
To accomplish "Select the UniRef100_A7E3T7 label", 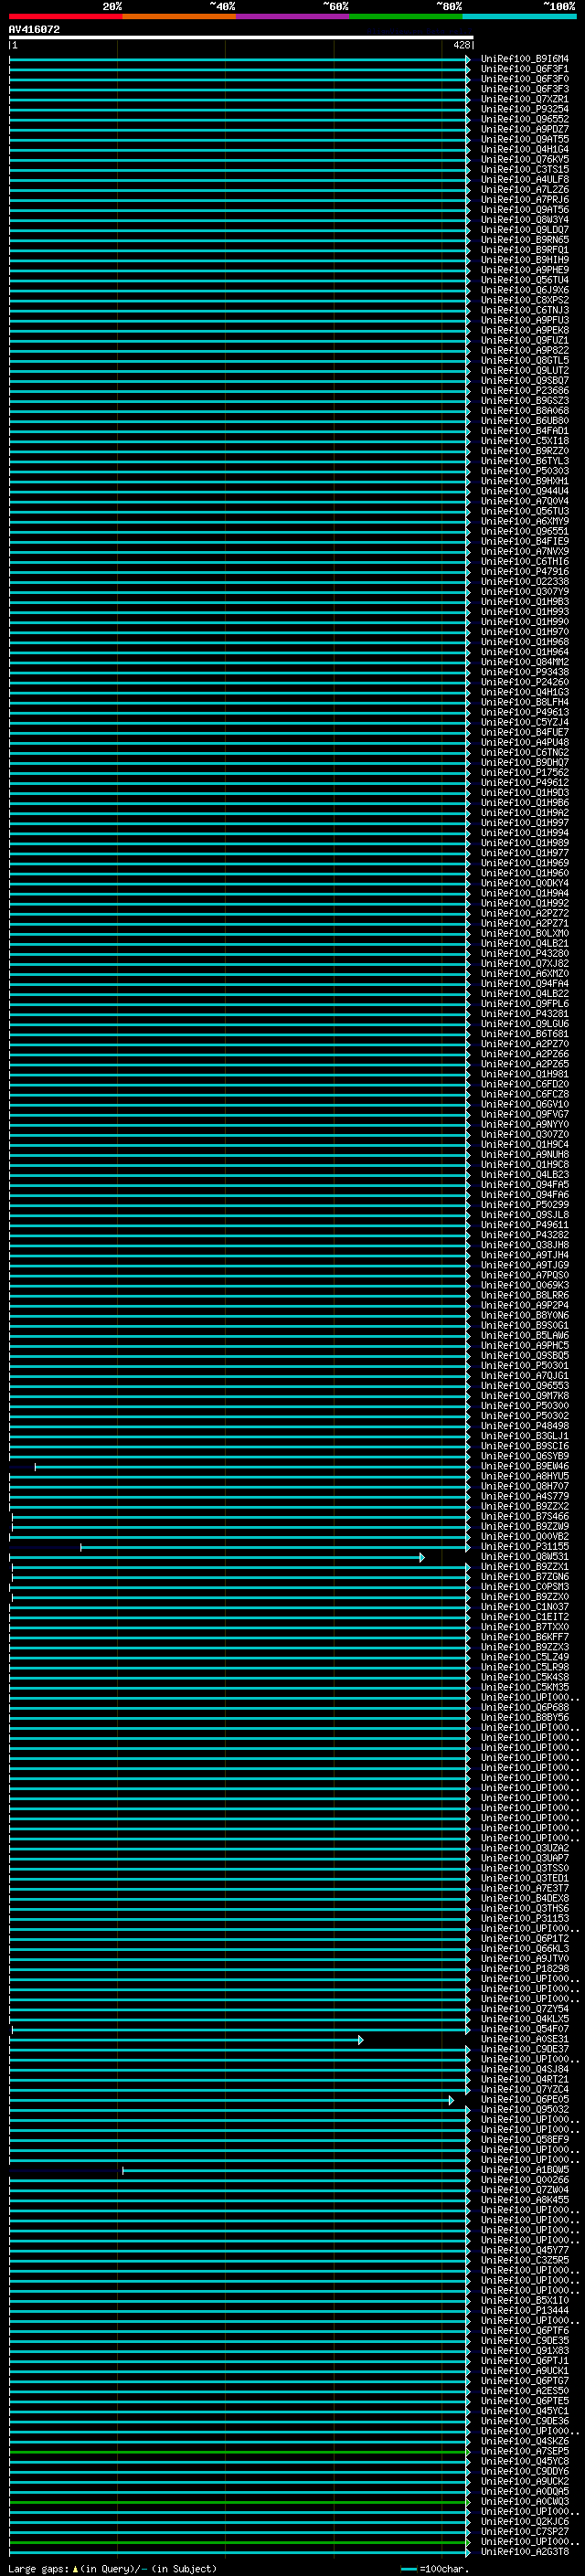I will [524, 1888].
